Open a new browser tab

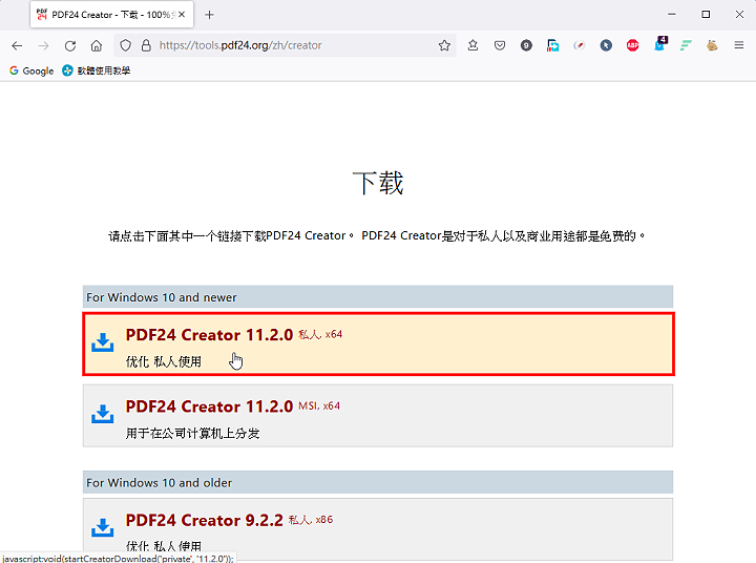coord(209,15)
